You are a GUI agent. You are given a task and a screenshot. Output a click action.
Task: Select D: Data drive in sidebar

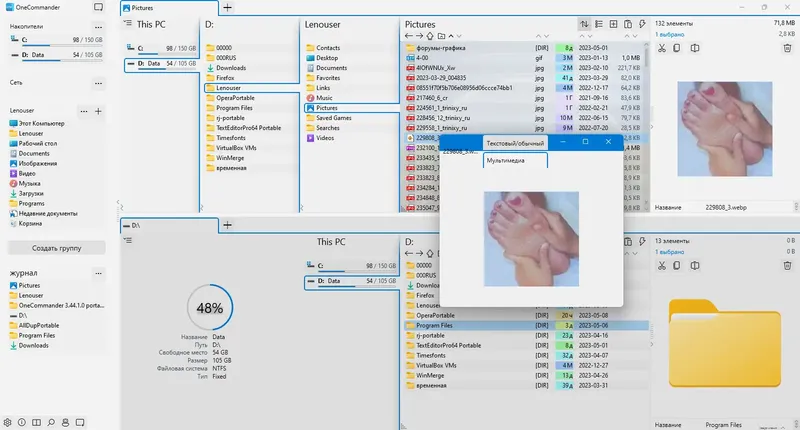[57, 55]
